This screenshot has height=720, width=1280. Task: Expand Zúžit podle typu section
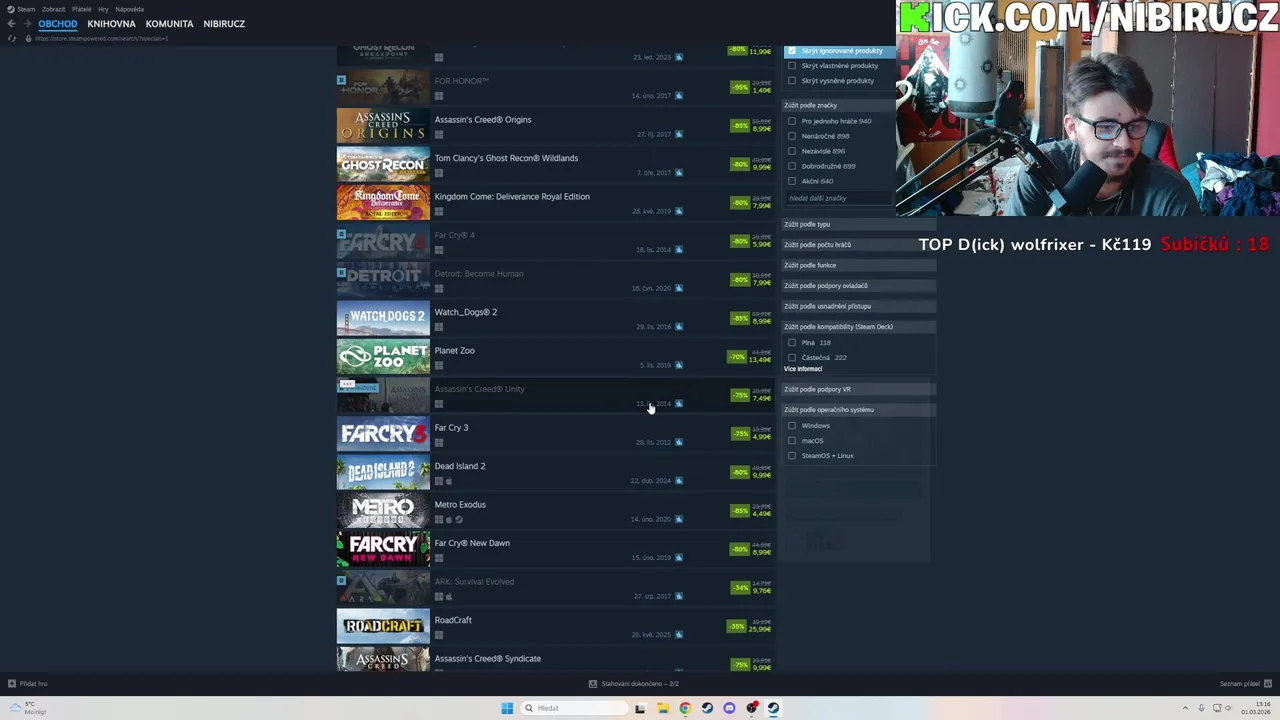pos(857,224)
